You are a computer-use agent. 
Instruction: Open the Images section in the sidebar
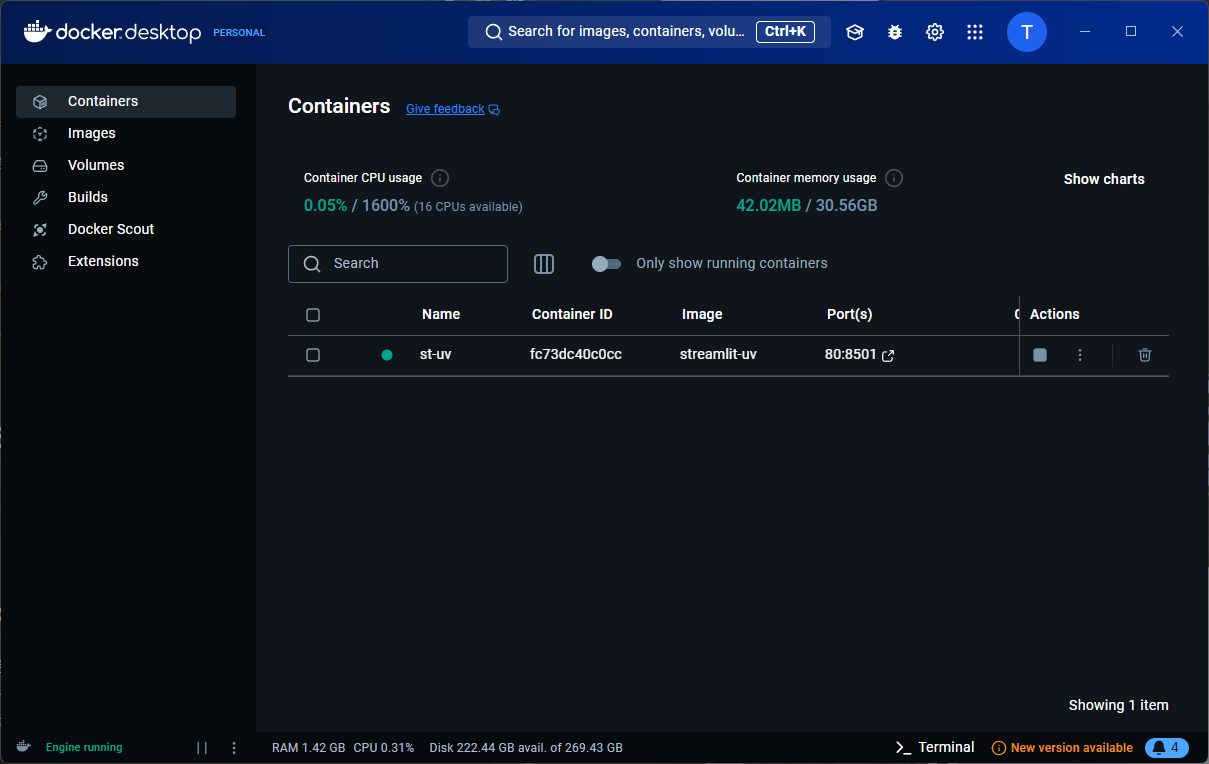click(91, 133)
